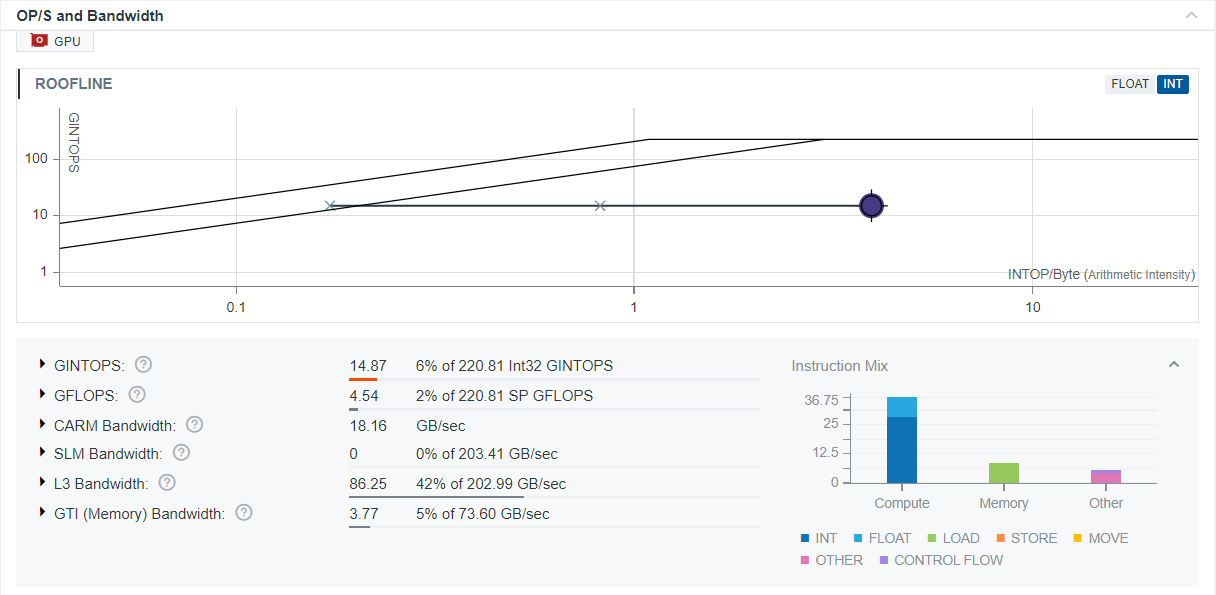
Task: Click the help icon next to GINTOPS
Action: [x=144, y=364]
